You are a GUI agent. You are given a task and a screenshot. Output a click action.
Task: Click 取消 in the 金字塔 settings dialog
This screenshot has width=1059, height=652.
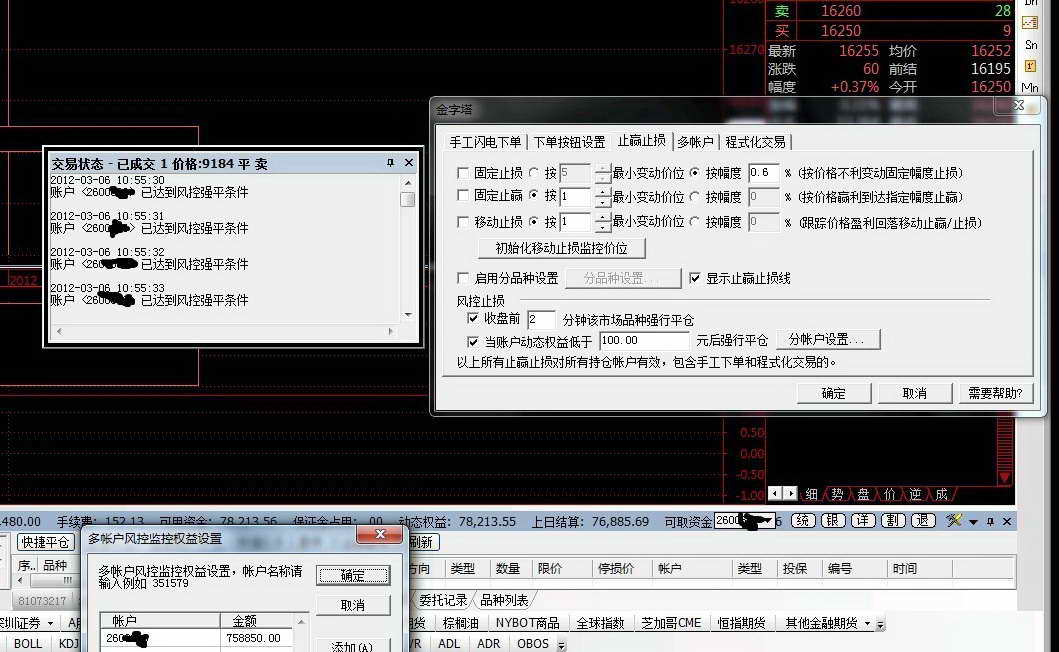[914, 393]
